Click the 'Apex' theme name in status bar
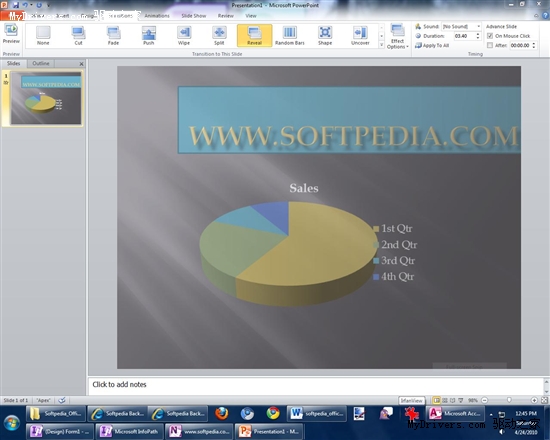 point(43,400)
